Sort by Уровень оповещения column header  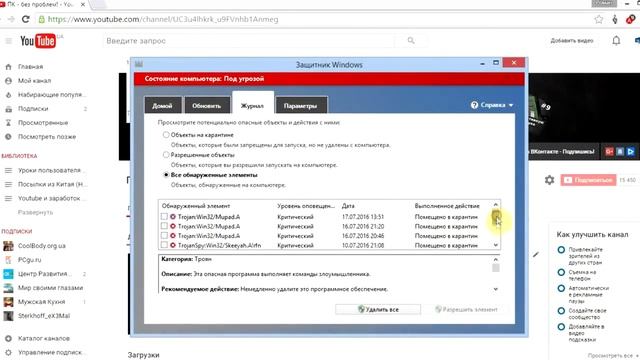[x=306, y=206]
